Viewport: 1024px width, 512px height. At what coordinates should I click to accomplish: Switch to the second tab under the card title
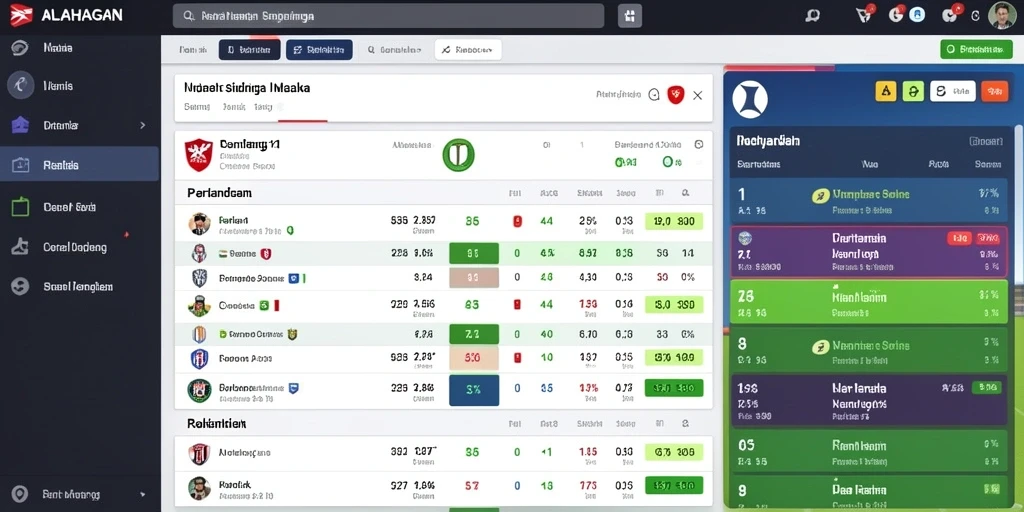click(x=234, y=106)
